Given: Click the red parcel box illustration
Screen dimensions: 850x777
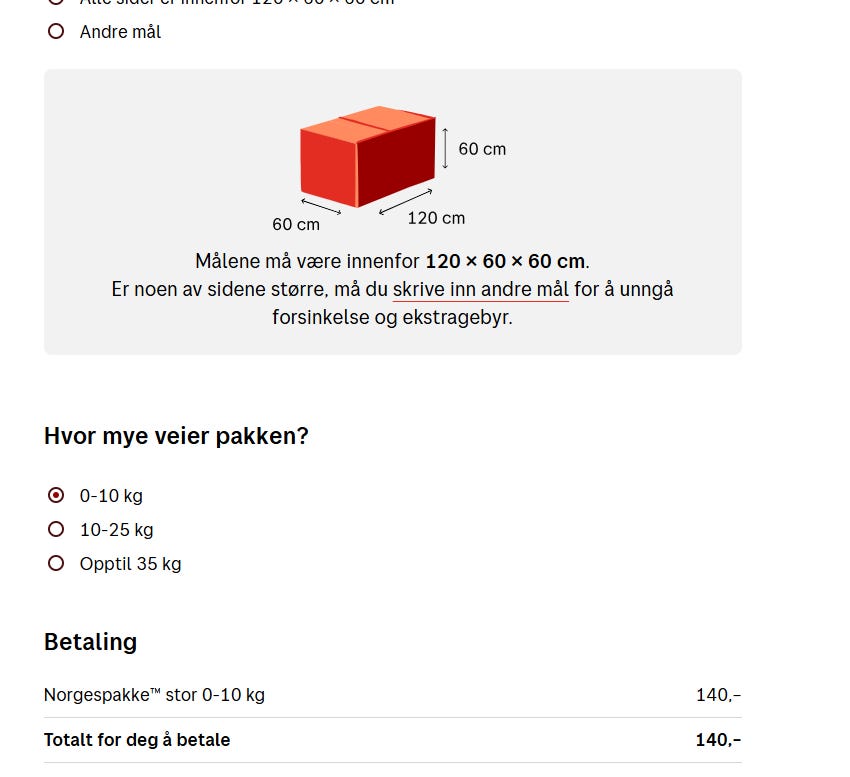Looking at the screenshot, I should (x=368, y=156).
